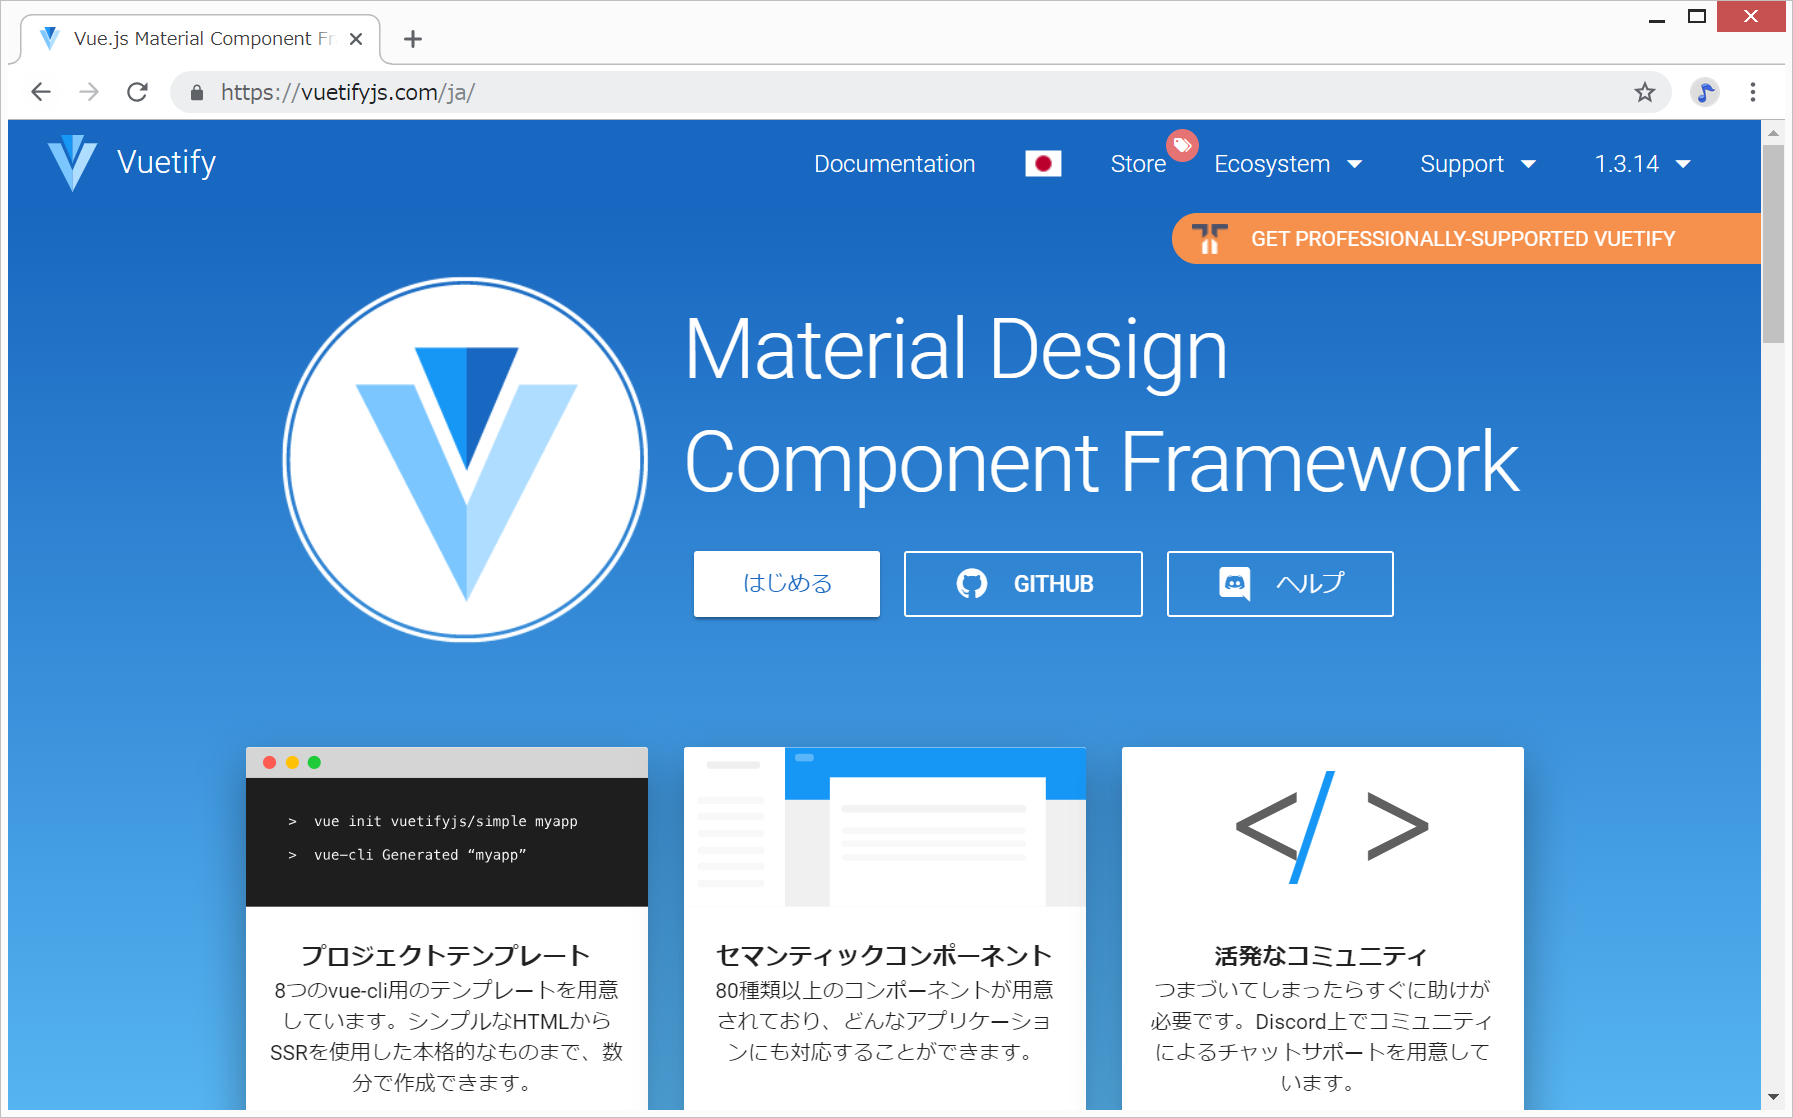
Task: Bookmark this page with the star icon
Action: (1644, 93)
